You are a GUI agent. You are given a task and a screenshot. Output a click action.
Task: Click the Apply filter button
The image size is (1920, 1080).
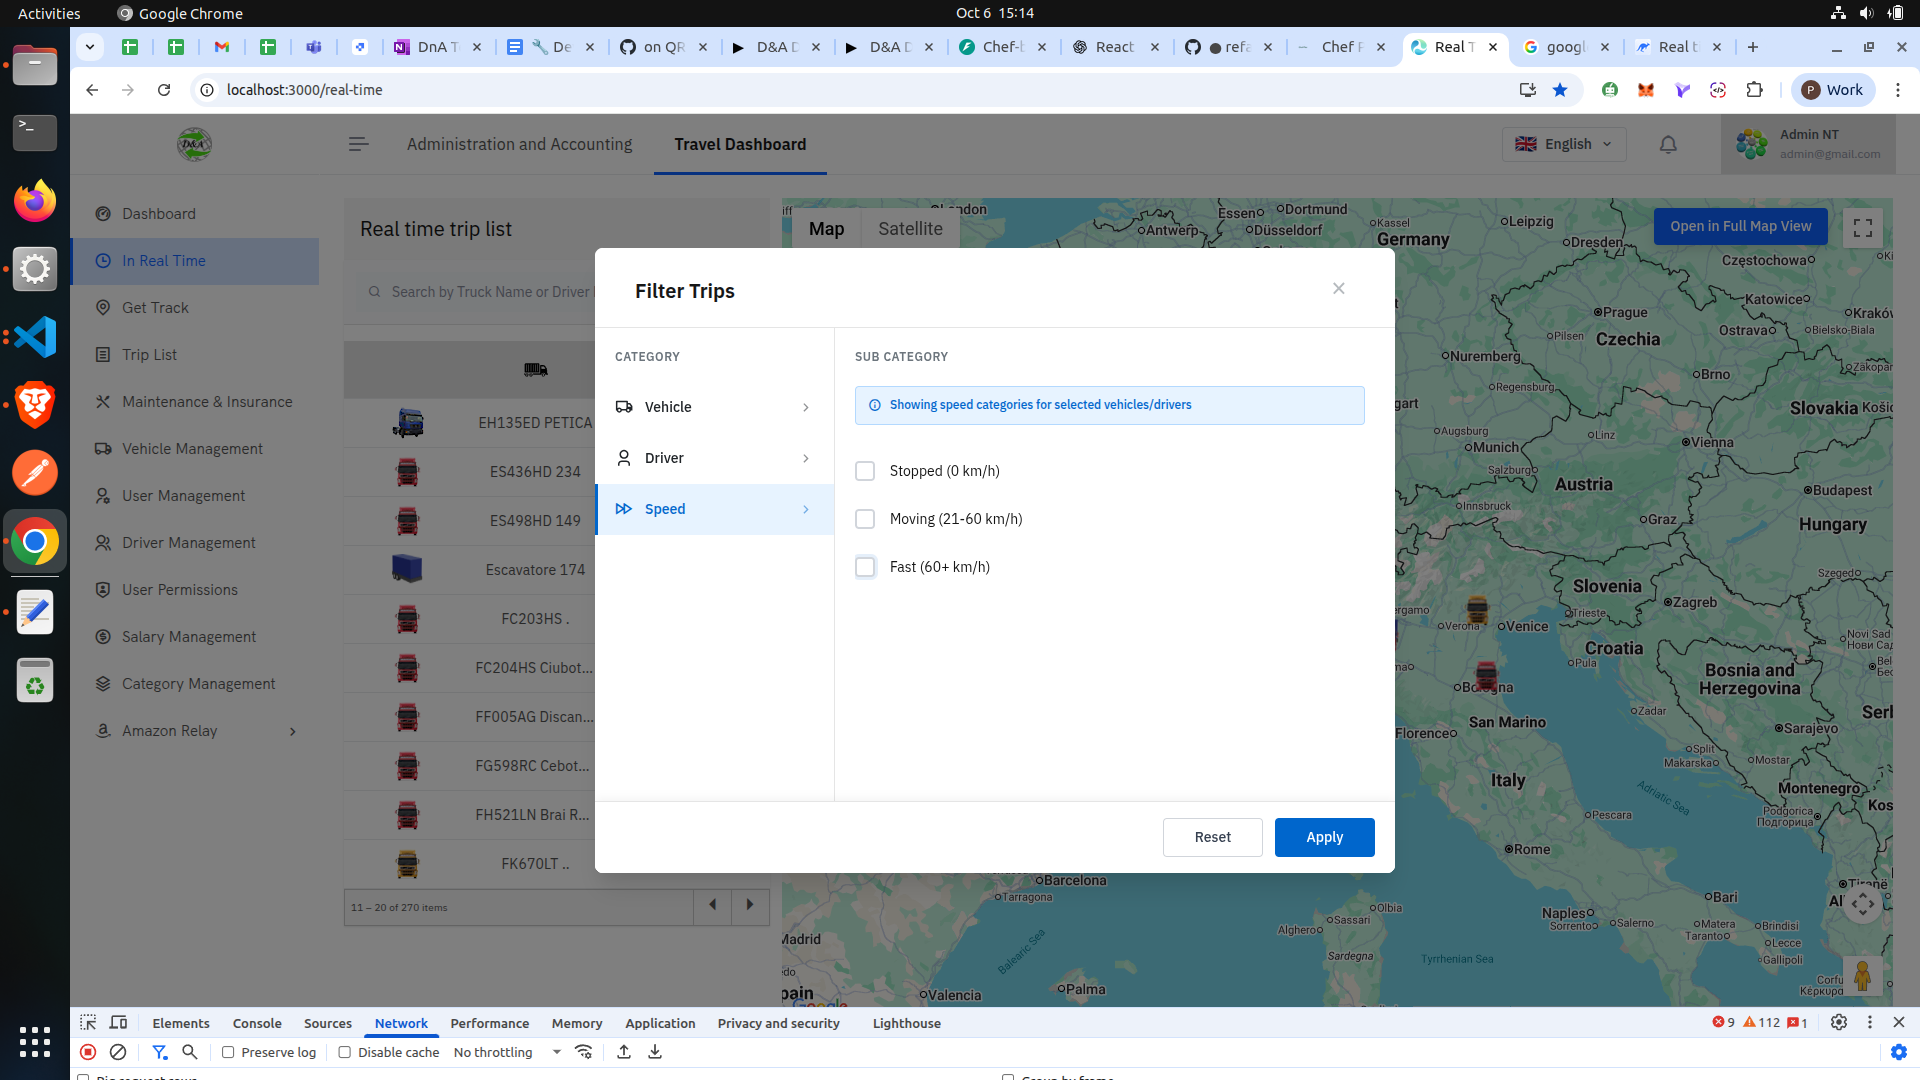(x=1324, y=837)
